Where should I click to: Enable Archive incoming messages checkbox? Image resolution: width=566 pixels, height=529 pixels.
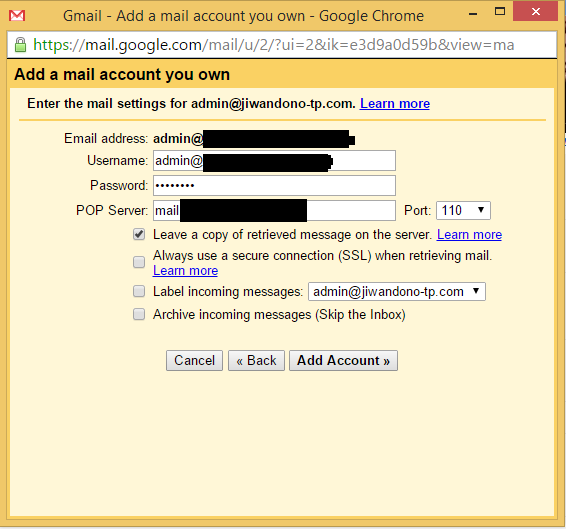[x=139, y=314]
